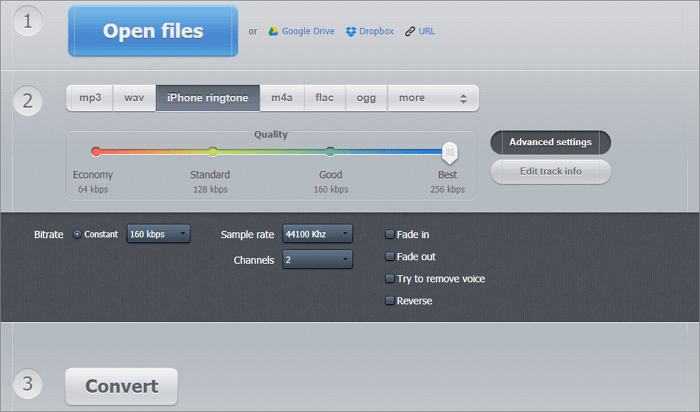Screen dimensions: 700x412
Task: Click the Open files button
Action: pos(153,32)
